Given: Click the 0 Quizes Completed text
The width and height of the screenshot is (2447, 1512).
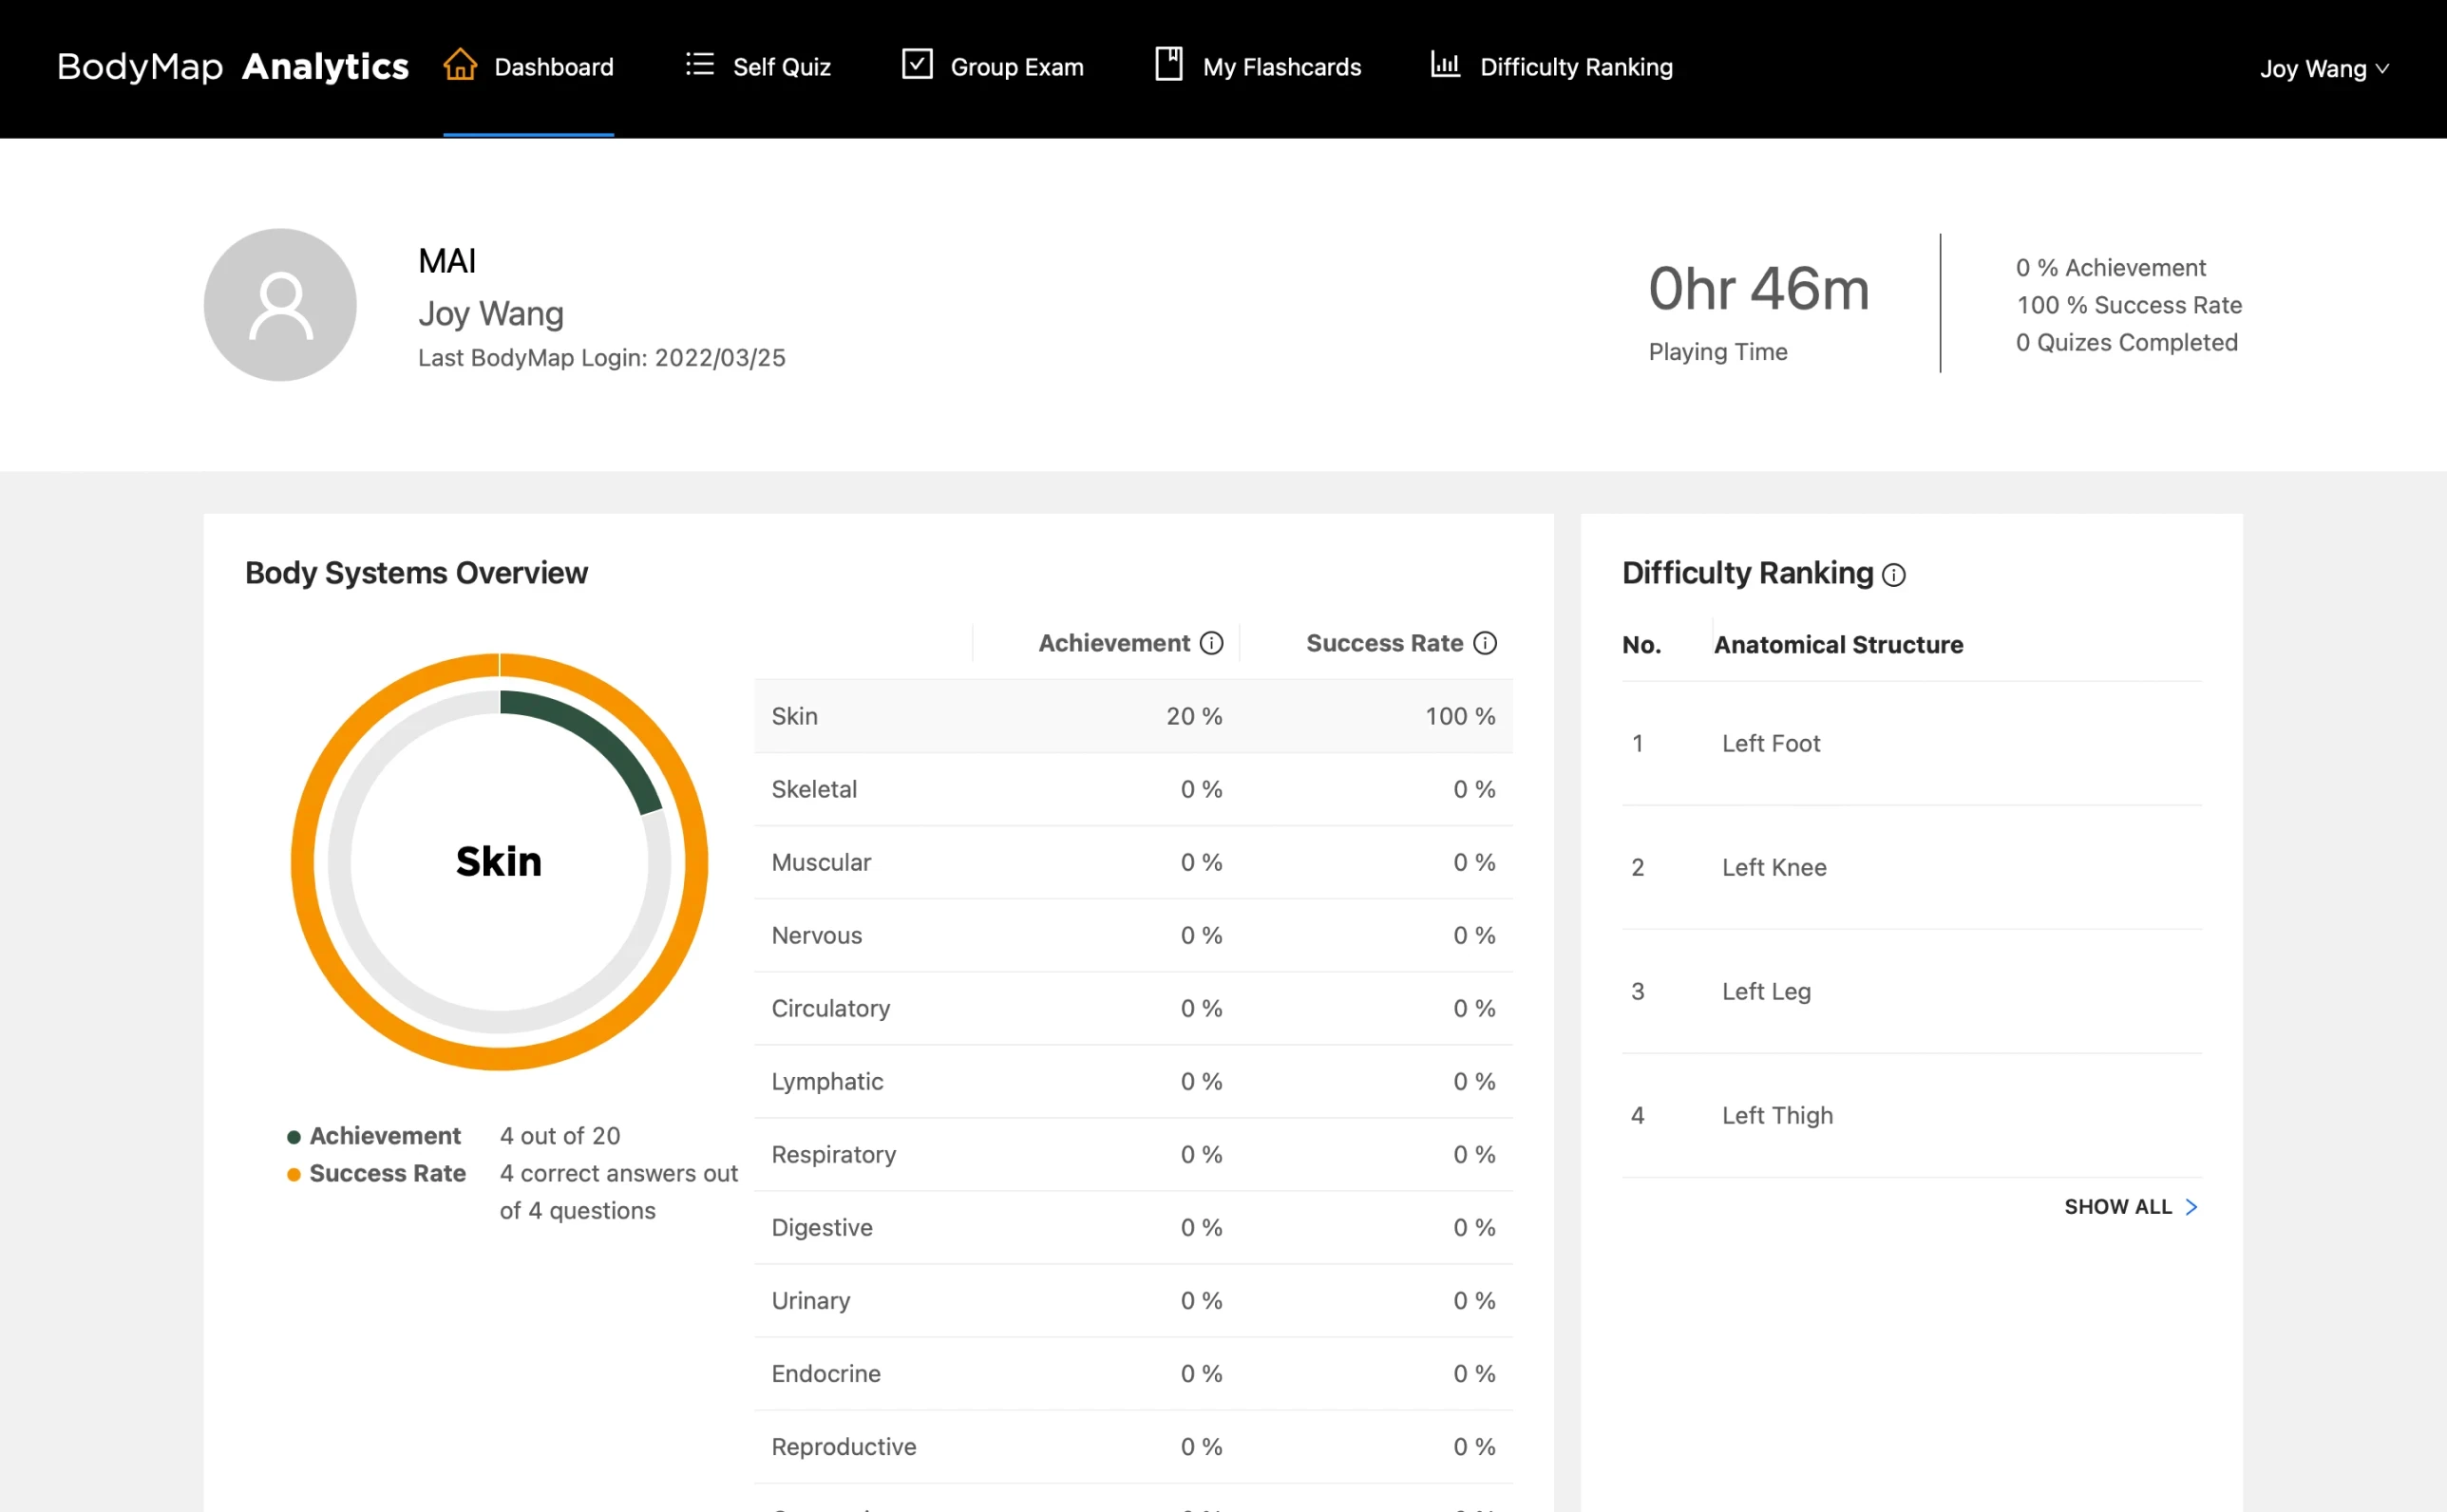Looking at the screenshot, I should tap(2126, 342).
